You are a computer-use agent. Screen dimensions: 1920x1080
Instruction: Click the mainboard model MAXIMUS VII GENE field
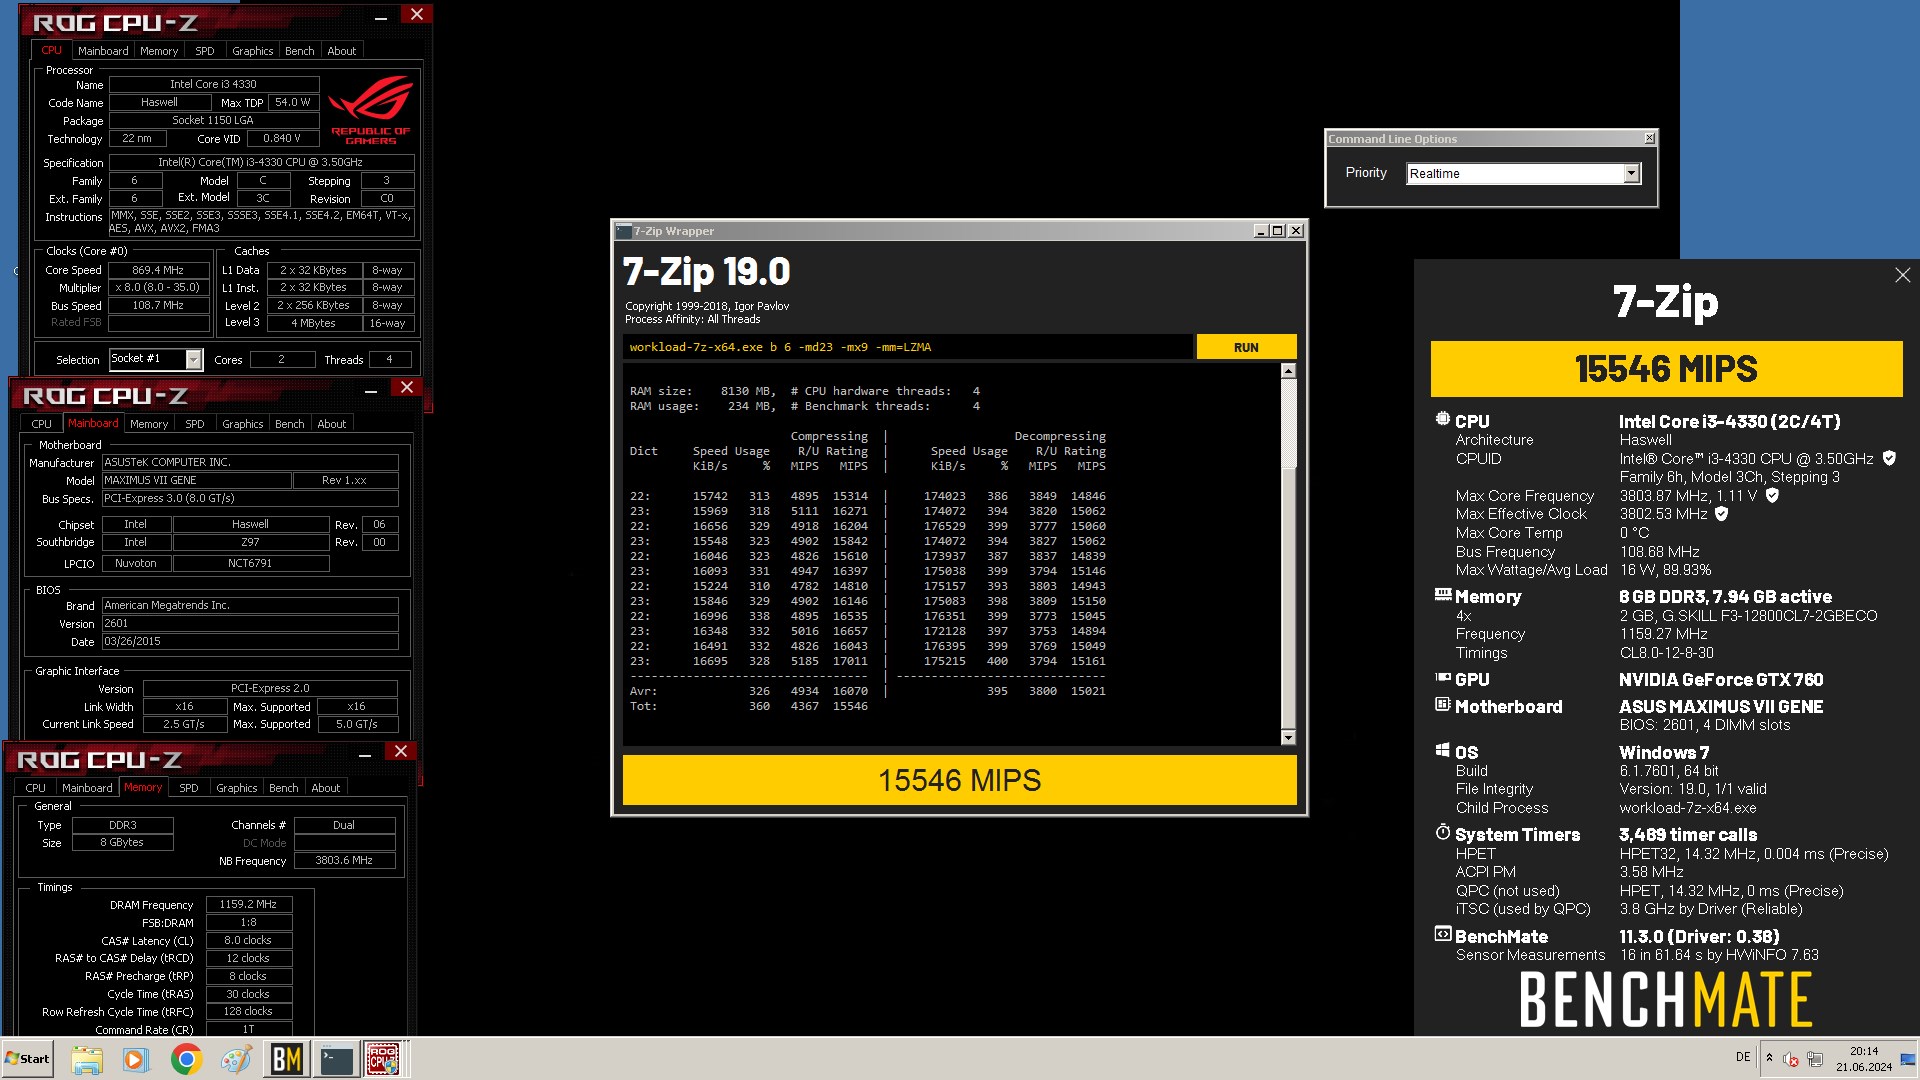click(x=196, y=480)
